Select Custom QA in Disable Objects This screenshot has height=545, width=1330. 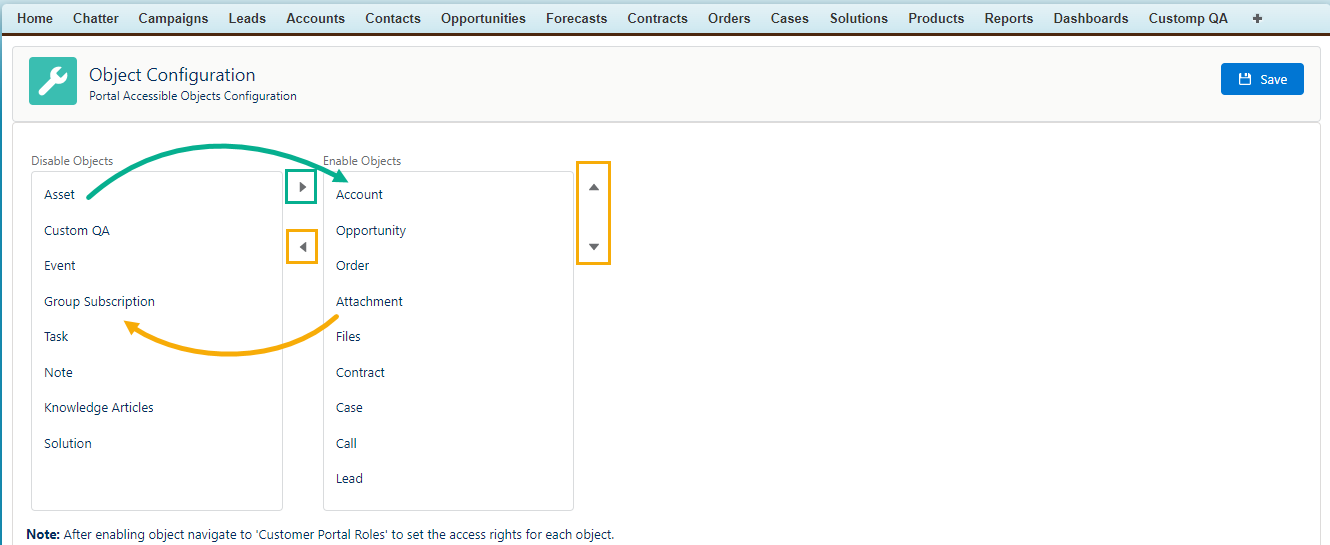click(77, 231)
